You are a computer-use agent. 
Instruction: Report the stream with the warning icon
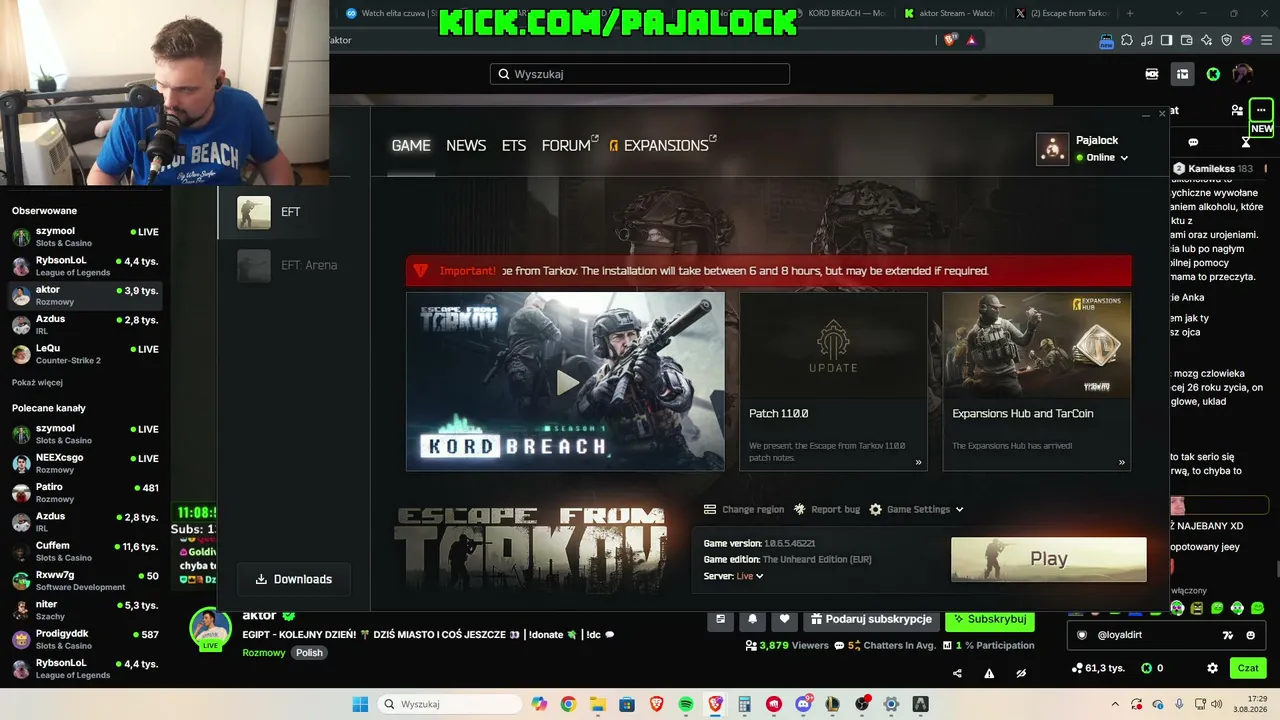tap(989, 673)
